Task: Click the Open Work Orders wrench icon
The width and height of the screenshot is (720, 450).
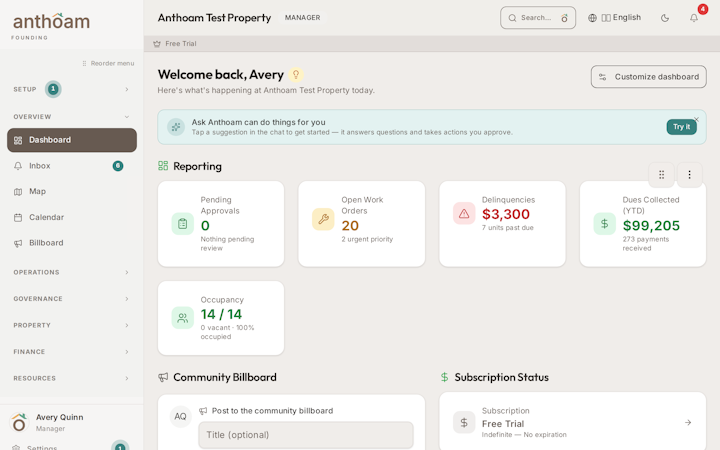Action: tap(323, 219)
